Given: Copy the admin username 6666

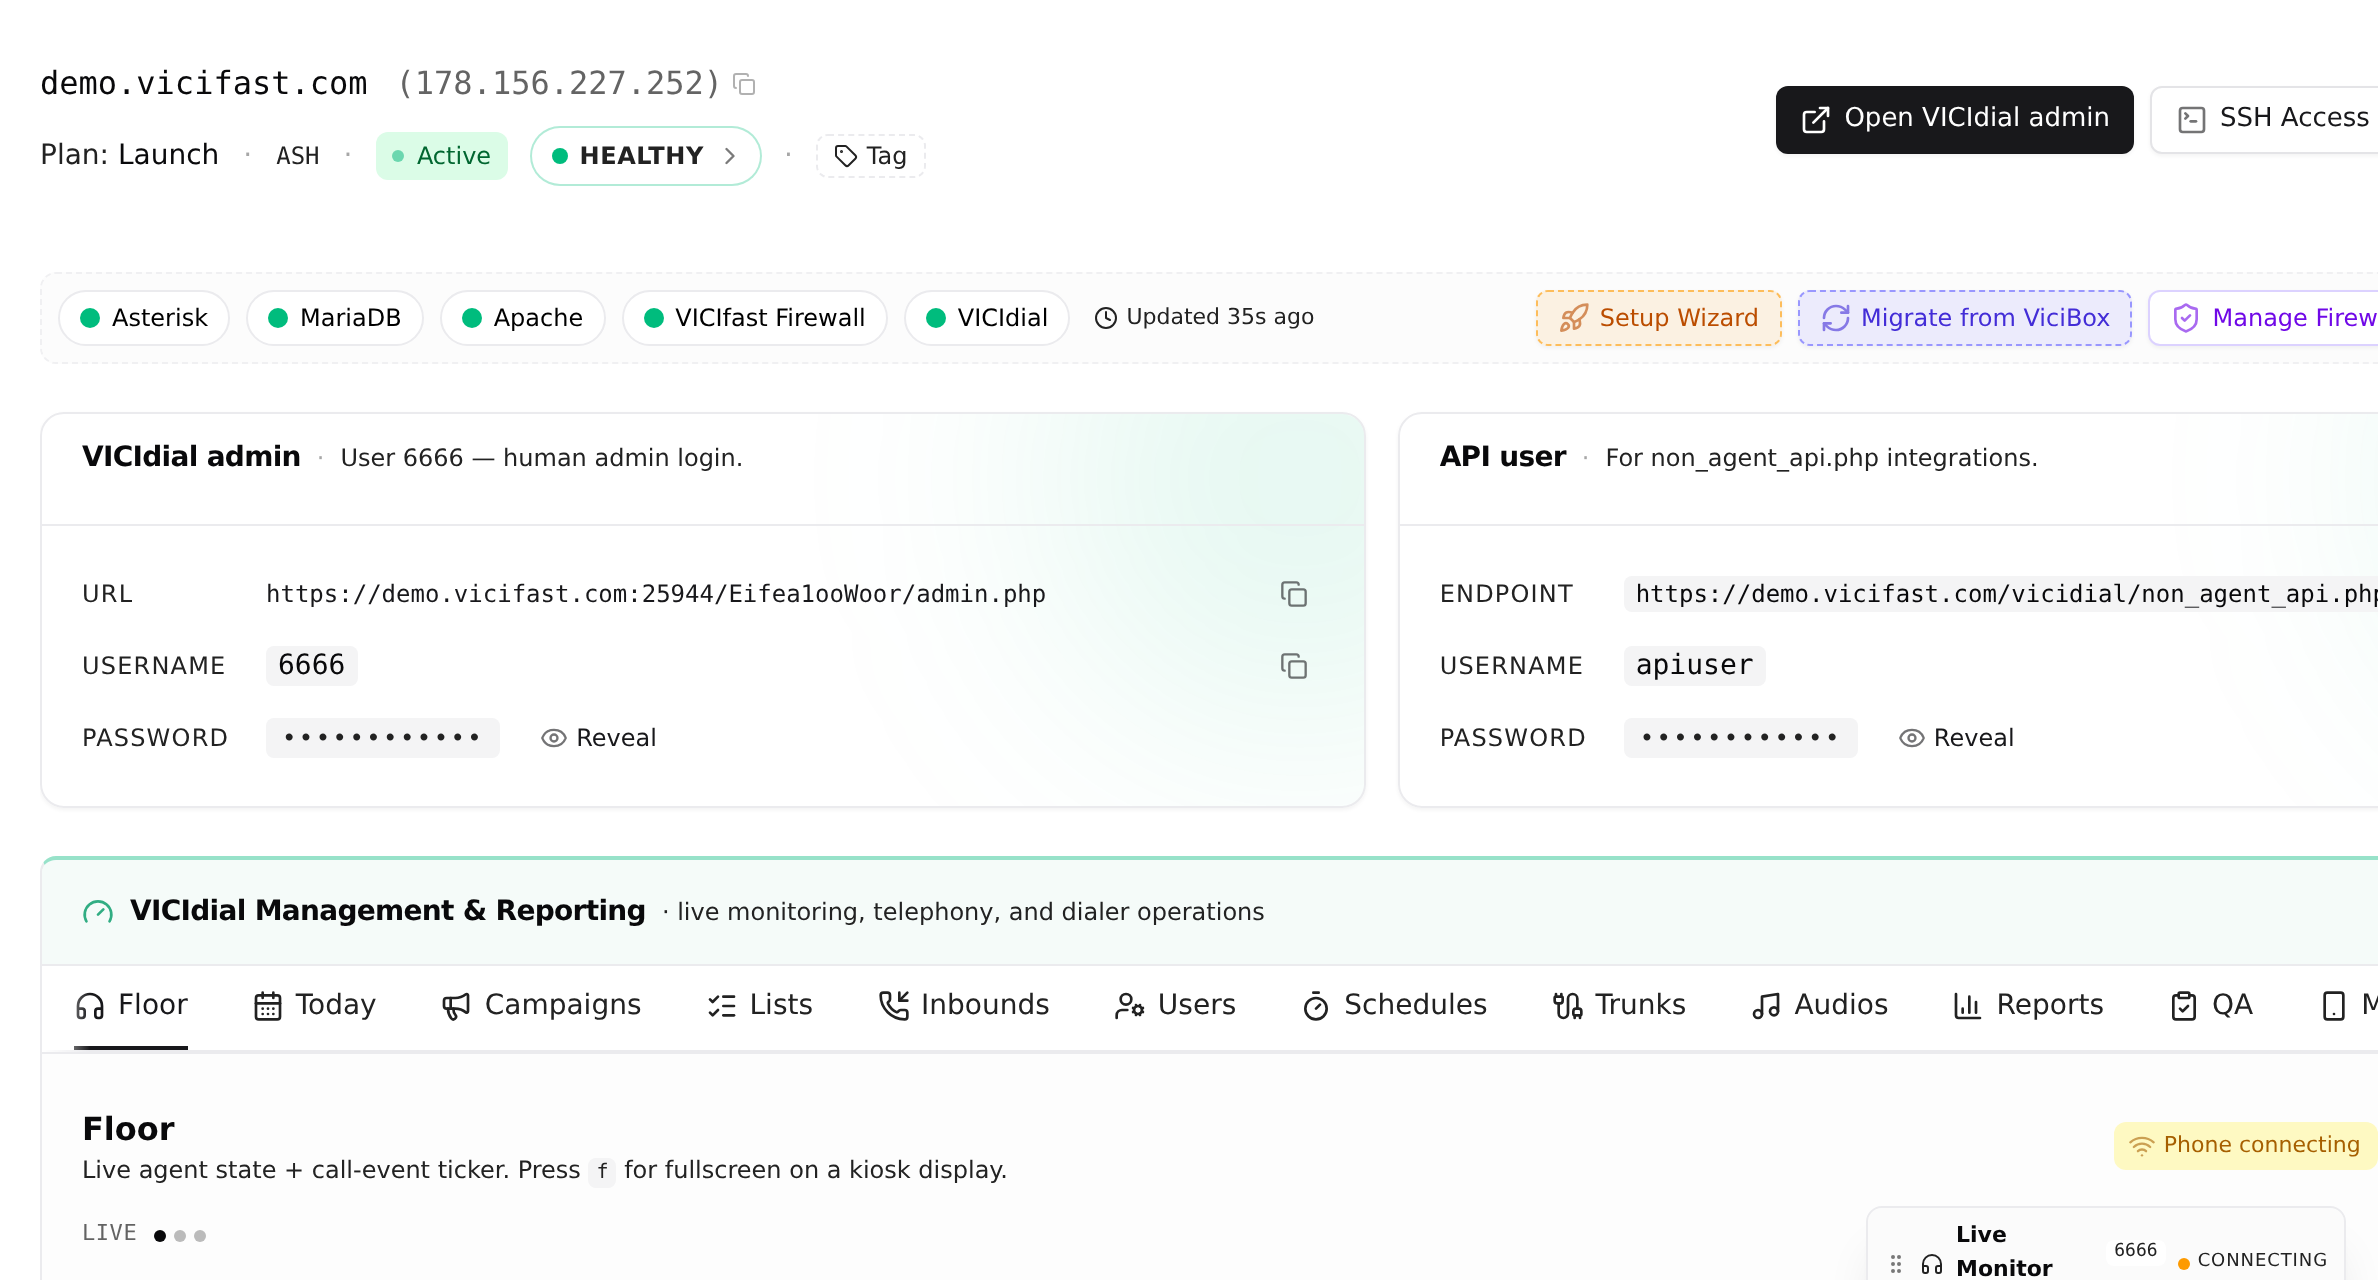Looking at the screenshot, I should point(1294,666).
